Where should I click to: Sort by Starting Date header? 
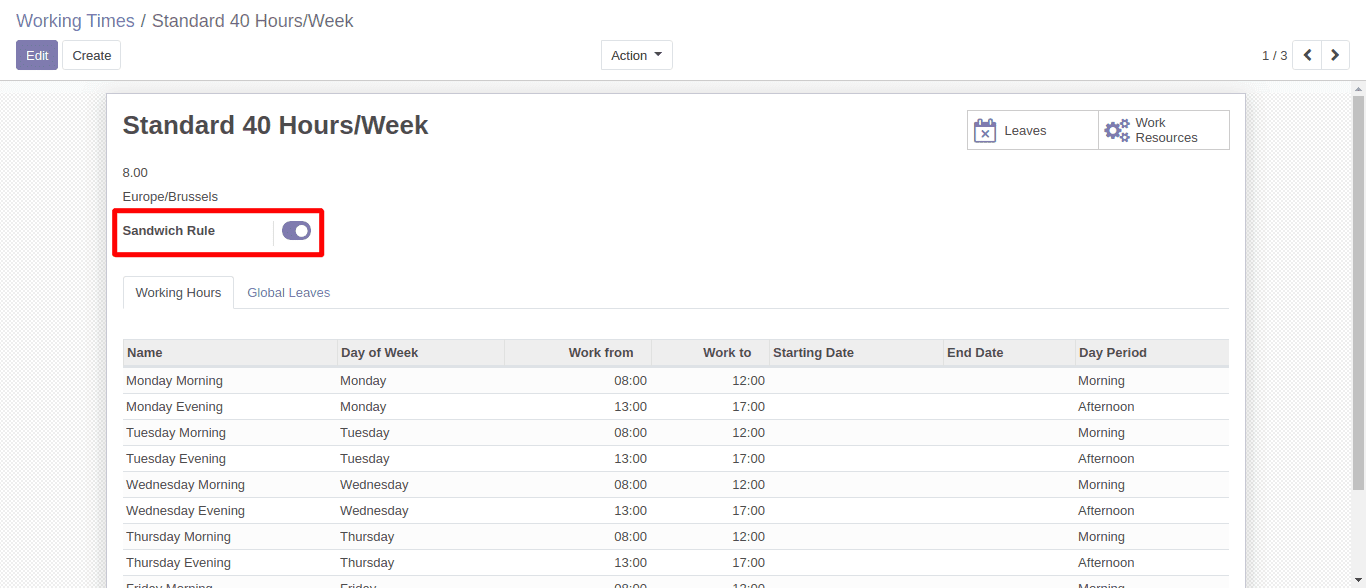coord(856,353)
